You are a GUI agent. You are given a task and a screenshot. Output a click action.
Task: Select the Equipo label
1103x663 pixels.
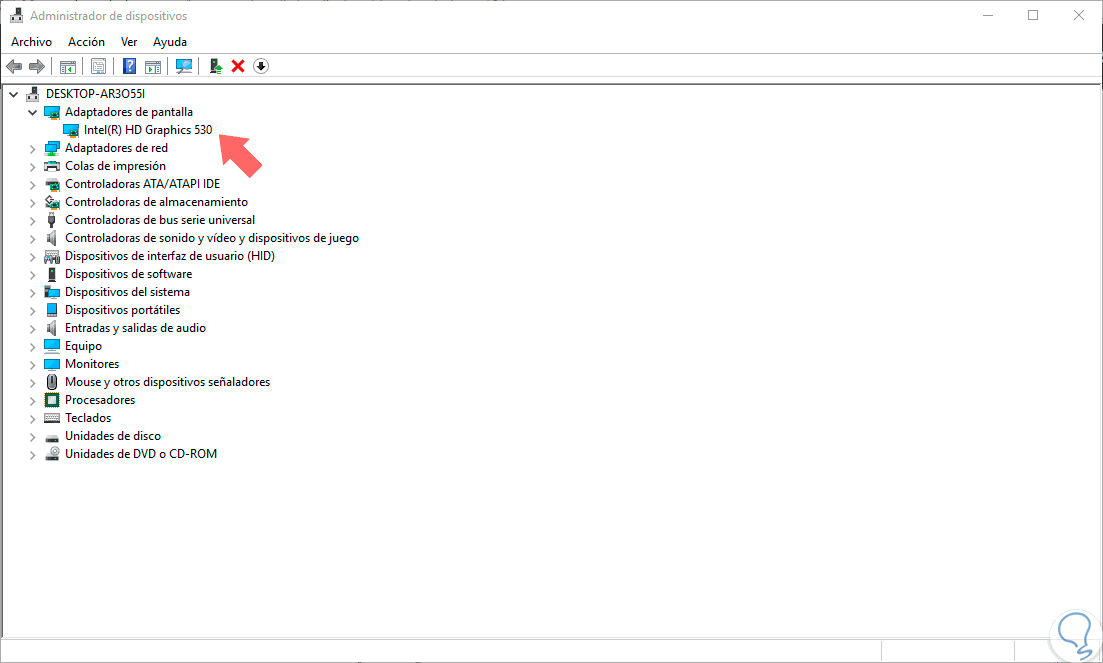coord(84,346)
